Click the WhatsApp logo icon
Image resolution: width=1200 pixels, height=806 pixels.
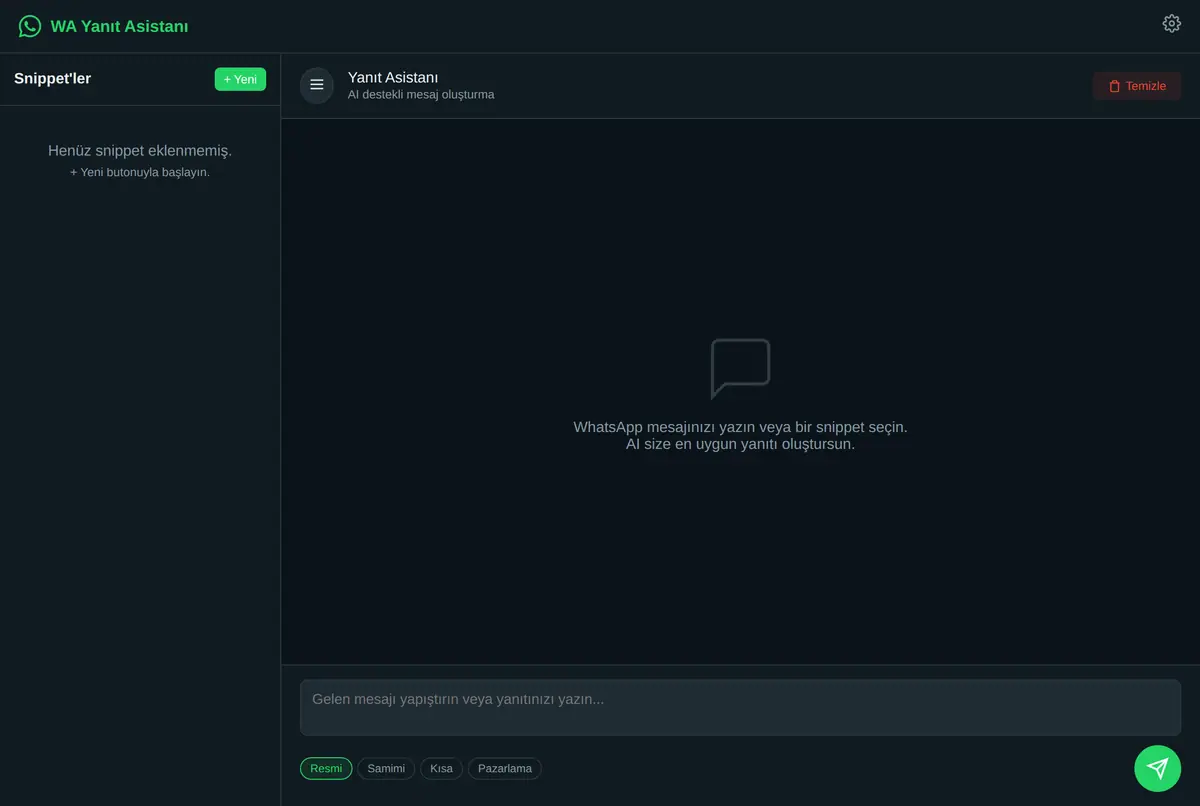pyautogui.click(x=30, y=26)
